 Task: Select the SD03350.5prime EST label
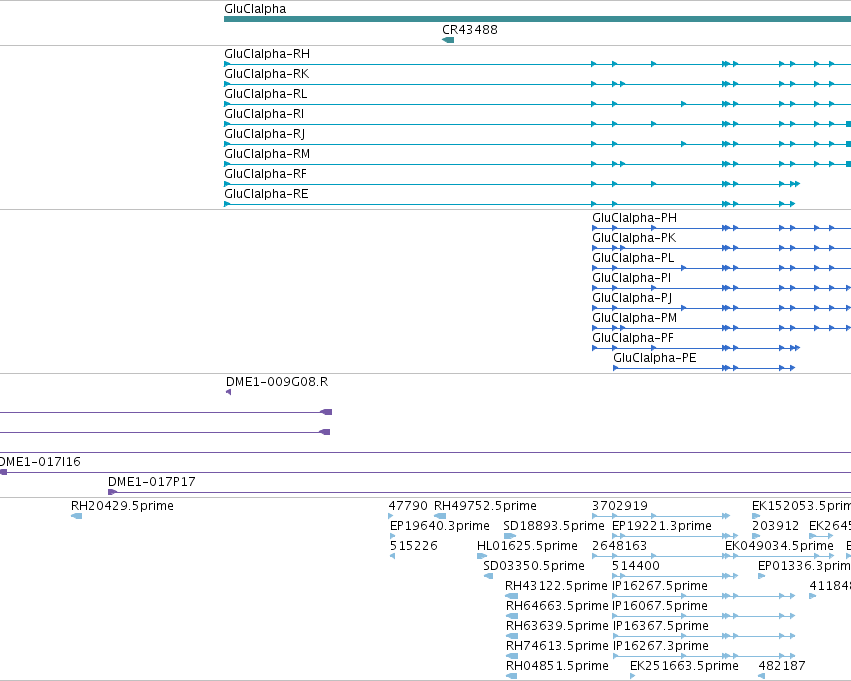coord(534,567)
